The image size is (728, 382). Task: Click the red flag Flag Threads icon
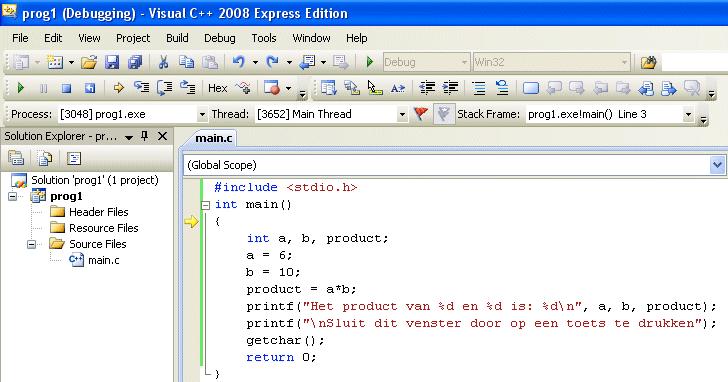click(421, 114)
